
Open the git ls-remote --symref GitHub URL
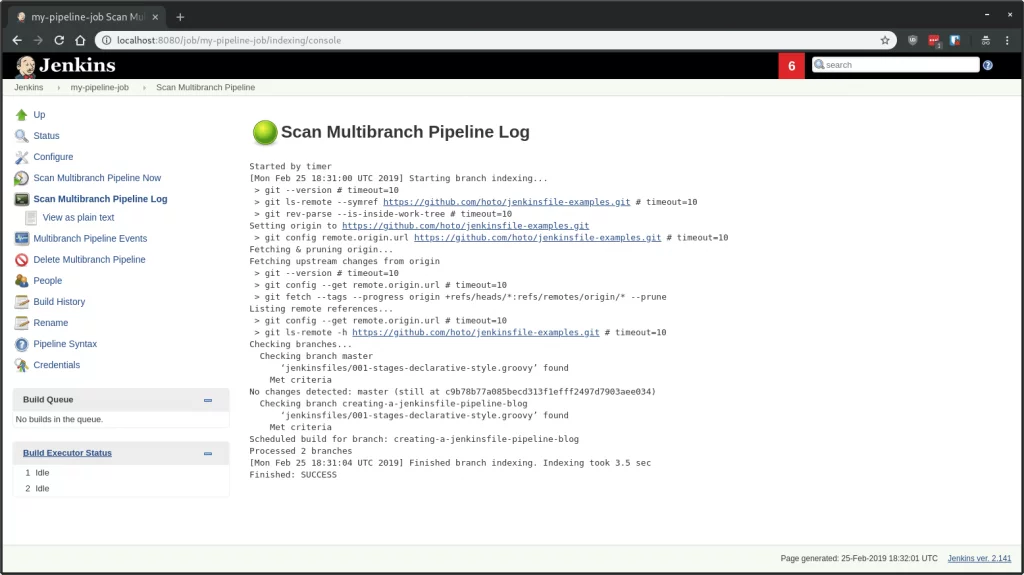(x=507, y=202)
